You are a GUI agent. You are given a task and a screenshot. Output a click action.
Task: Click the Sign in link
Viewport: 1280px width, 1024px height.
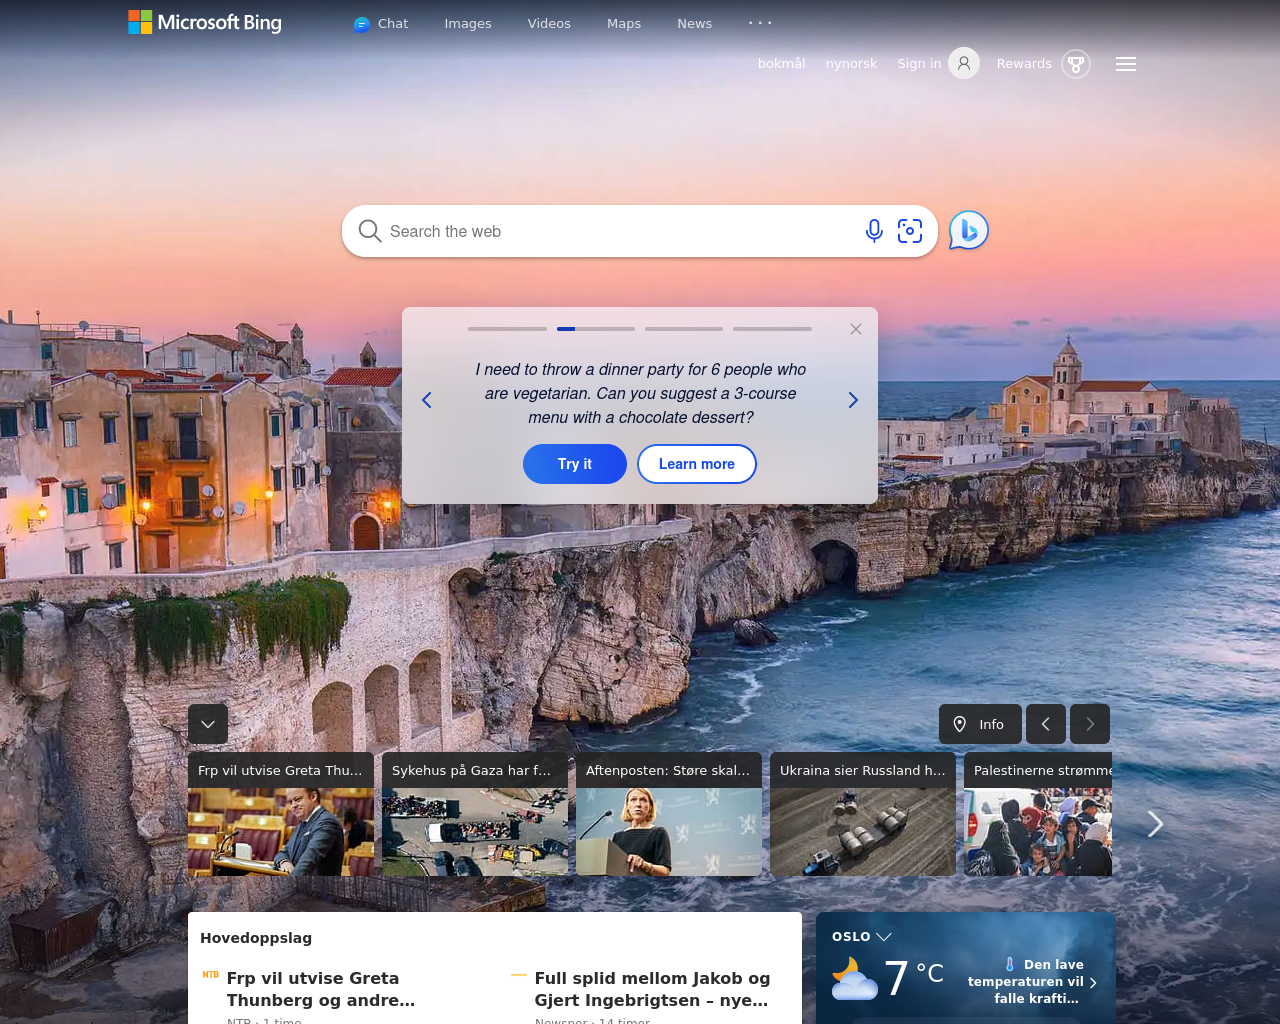click(919, 64)
